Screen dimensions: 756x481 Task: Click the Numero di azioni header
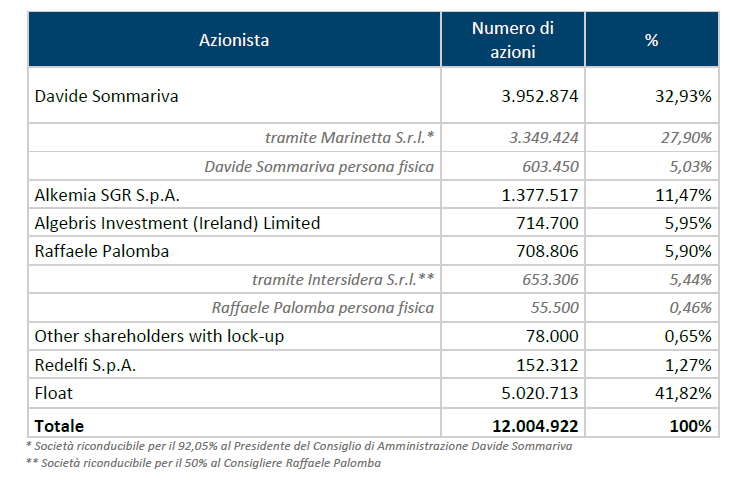(513, 40)
